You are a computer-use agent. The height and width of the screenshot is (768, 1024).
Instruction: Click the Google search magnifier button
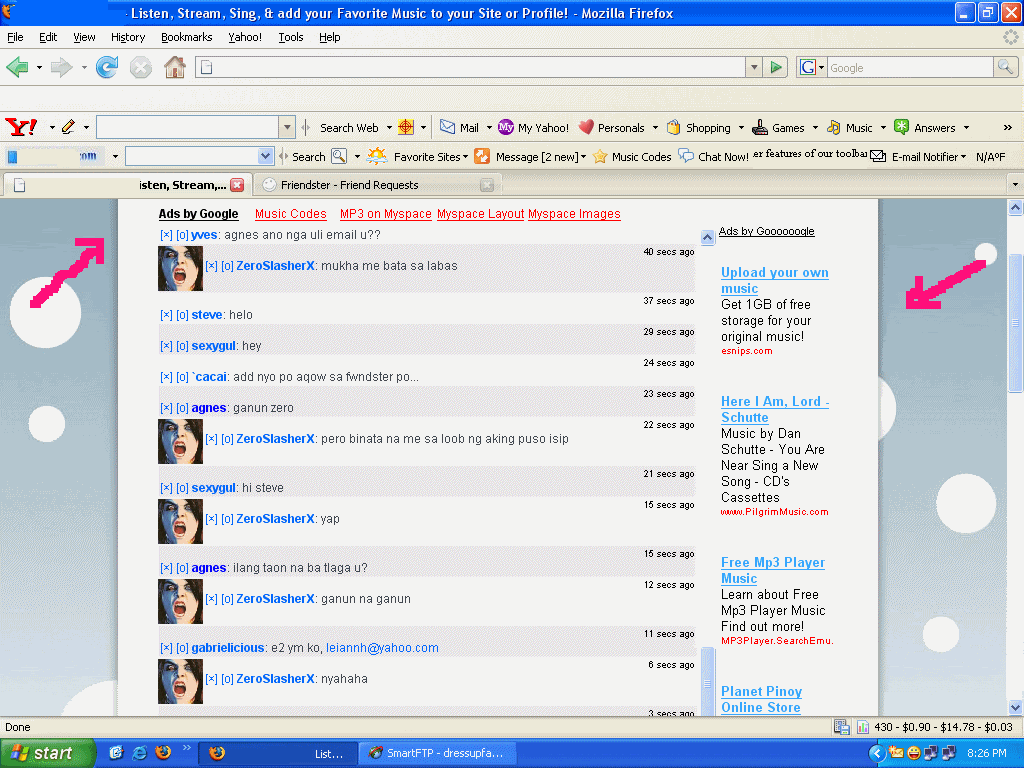pos(1005,67)
